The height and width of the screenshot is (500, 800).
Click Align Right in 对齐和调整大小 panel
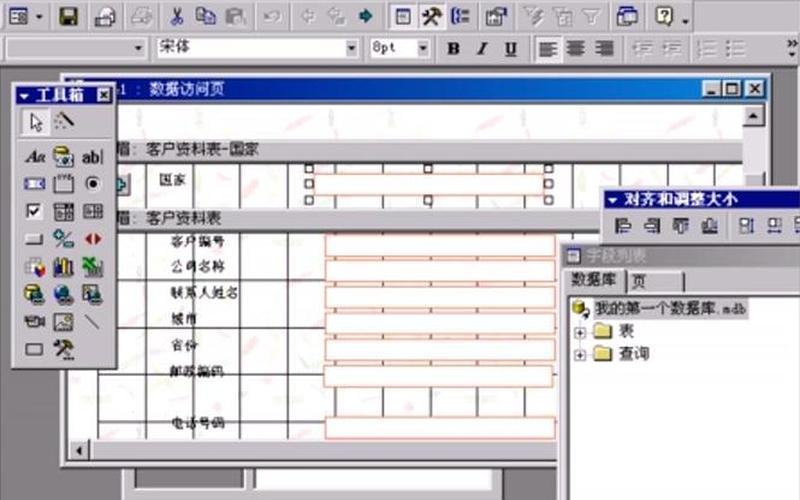tap(652, 226)
